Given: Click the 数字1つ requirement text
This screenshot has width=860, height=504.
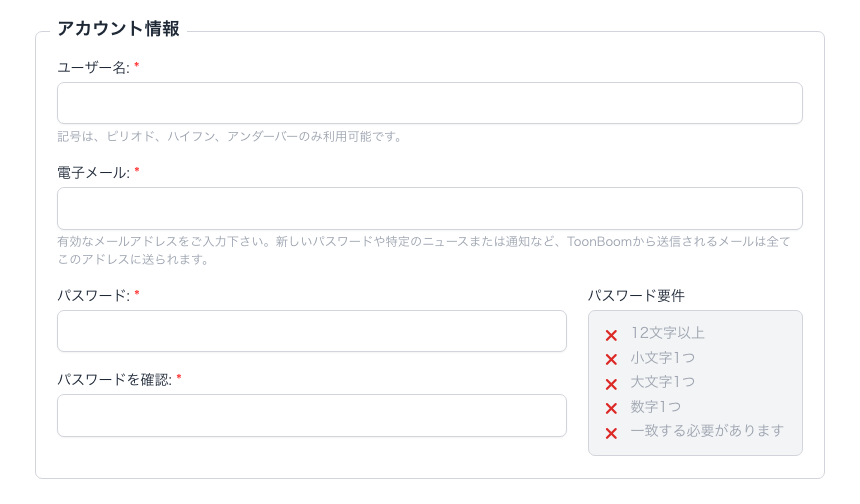Looking at the screenshot, I should pos(655,406).
